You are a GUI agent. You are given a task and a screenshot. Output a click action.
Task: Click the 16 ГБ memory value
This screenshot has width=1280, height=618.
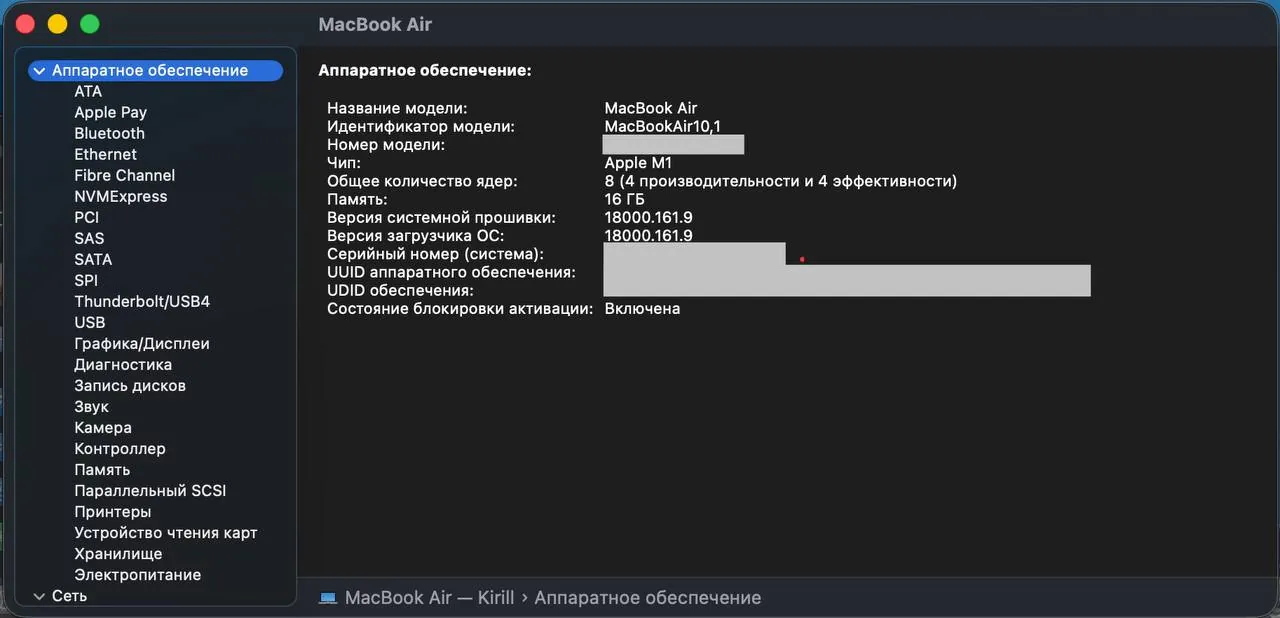pos(626,199)
